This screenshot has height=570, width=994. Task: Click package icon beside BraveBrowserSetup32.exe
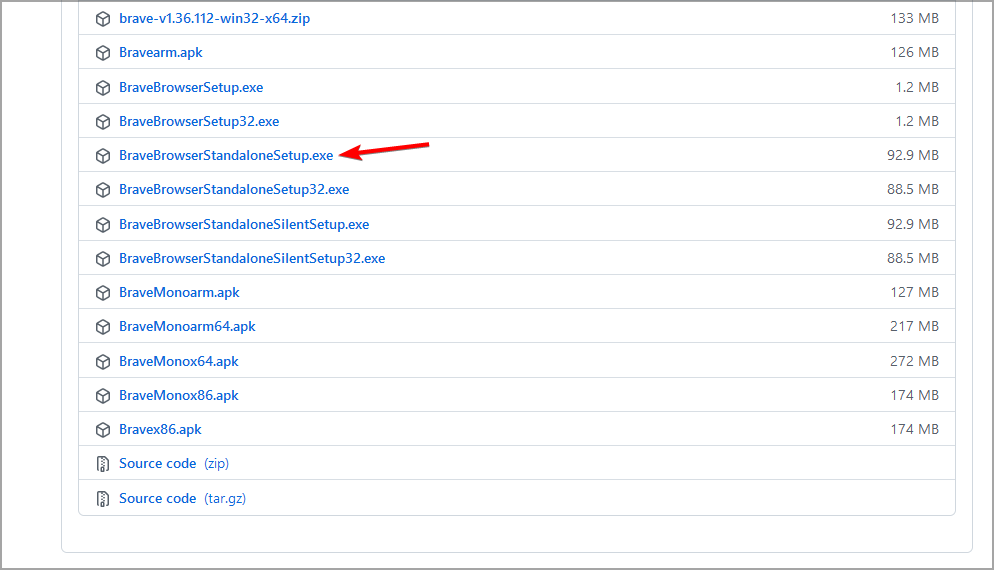[x=103, y=122]
